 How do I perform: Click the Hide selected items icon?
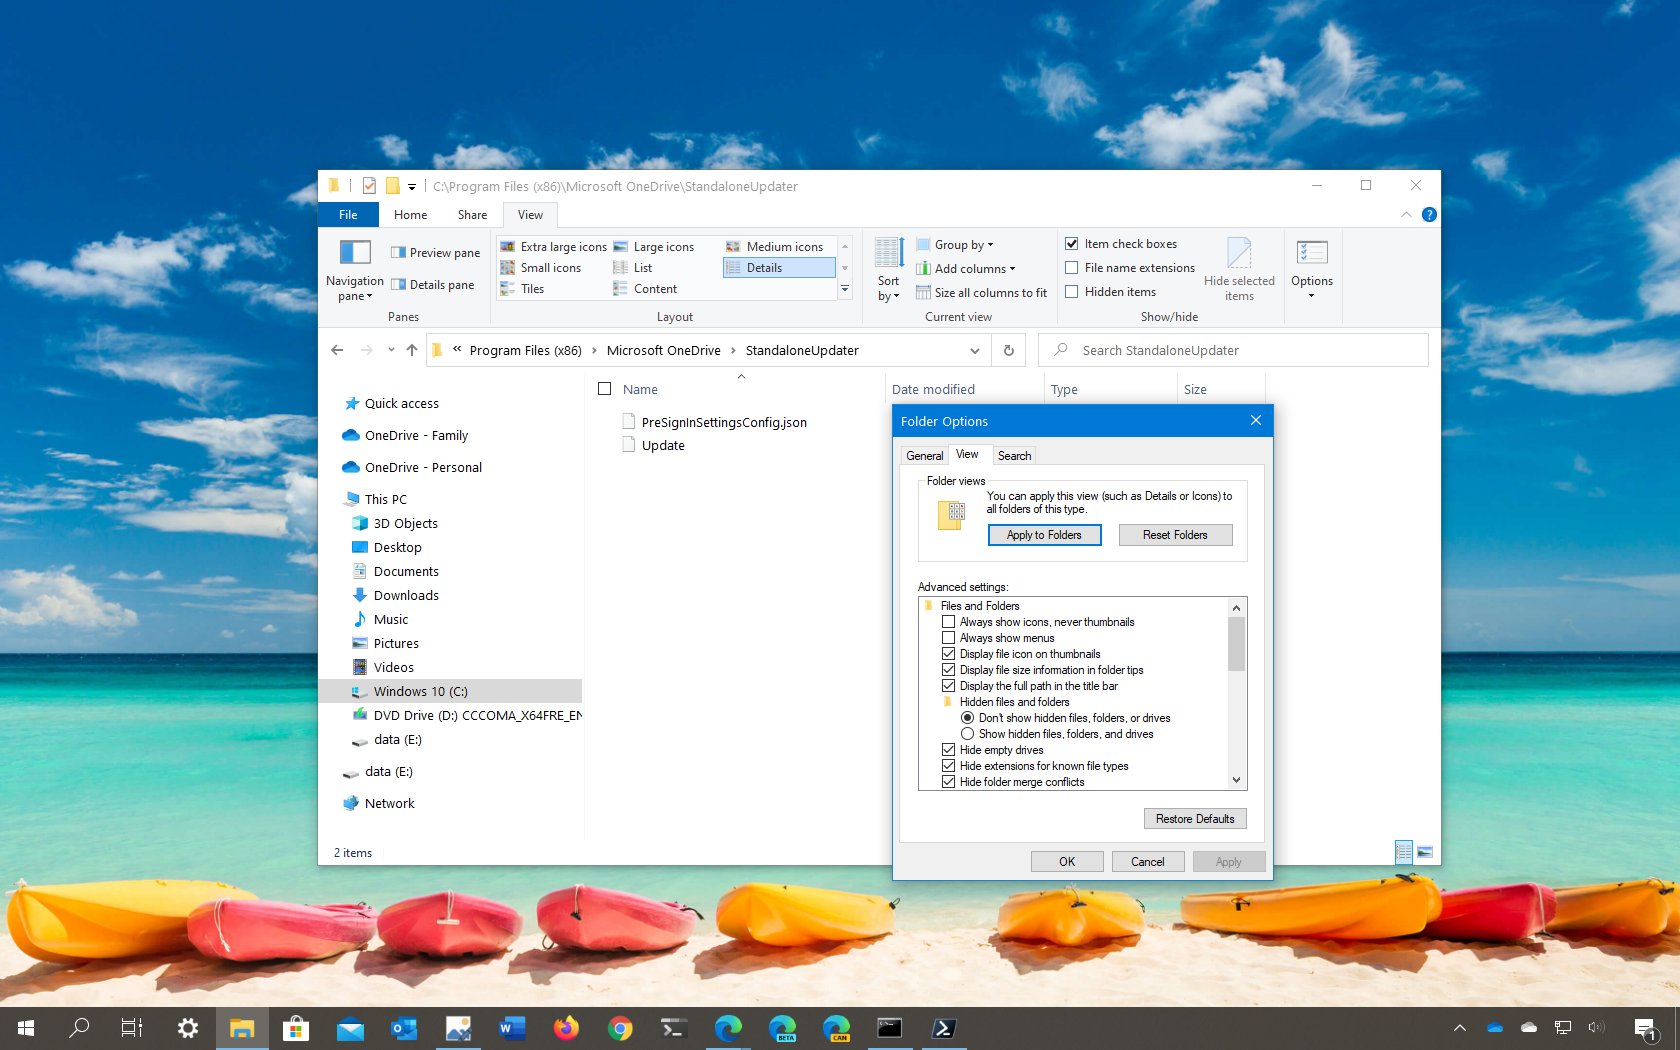(x=1240, y=268)
